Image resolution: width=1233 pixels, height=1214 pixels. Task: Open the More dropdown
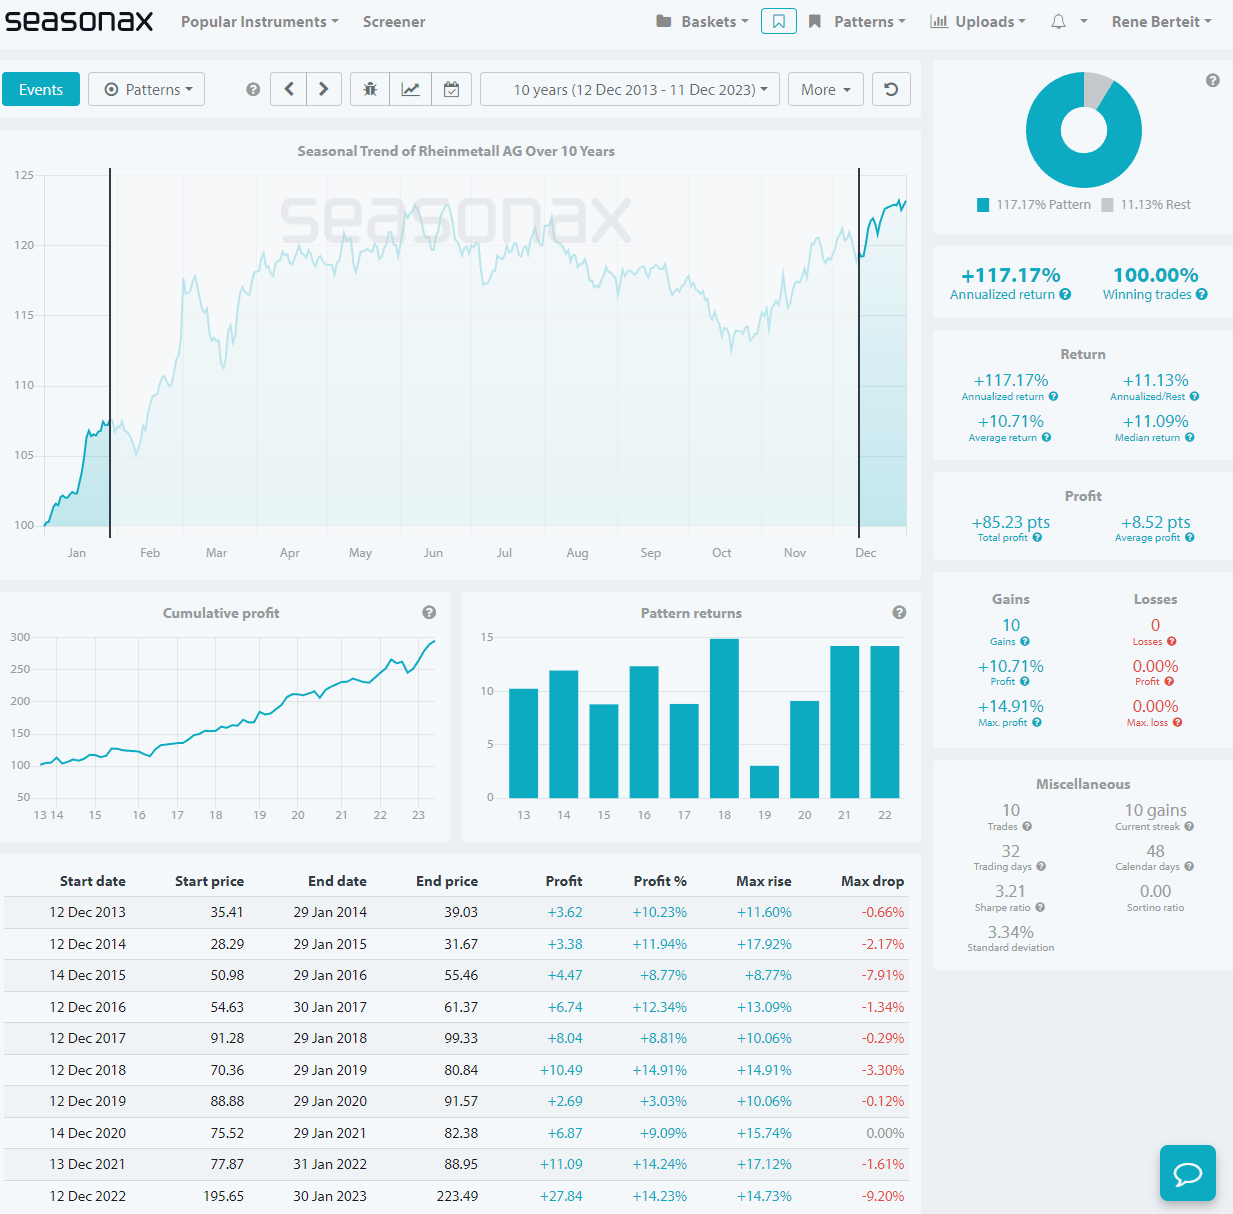point(826,89)
